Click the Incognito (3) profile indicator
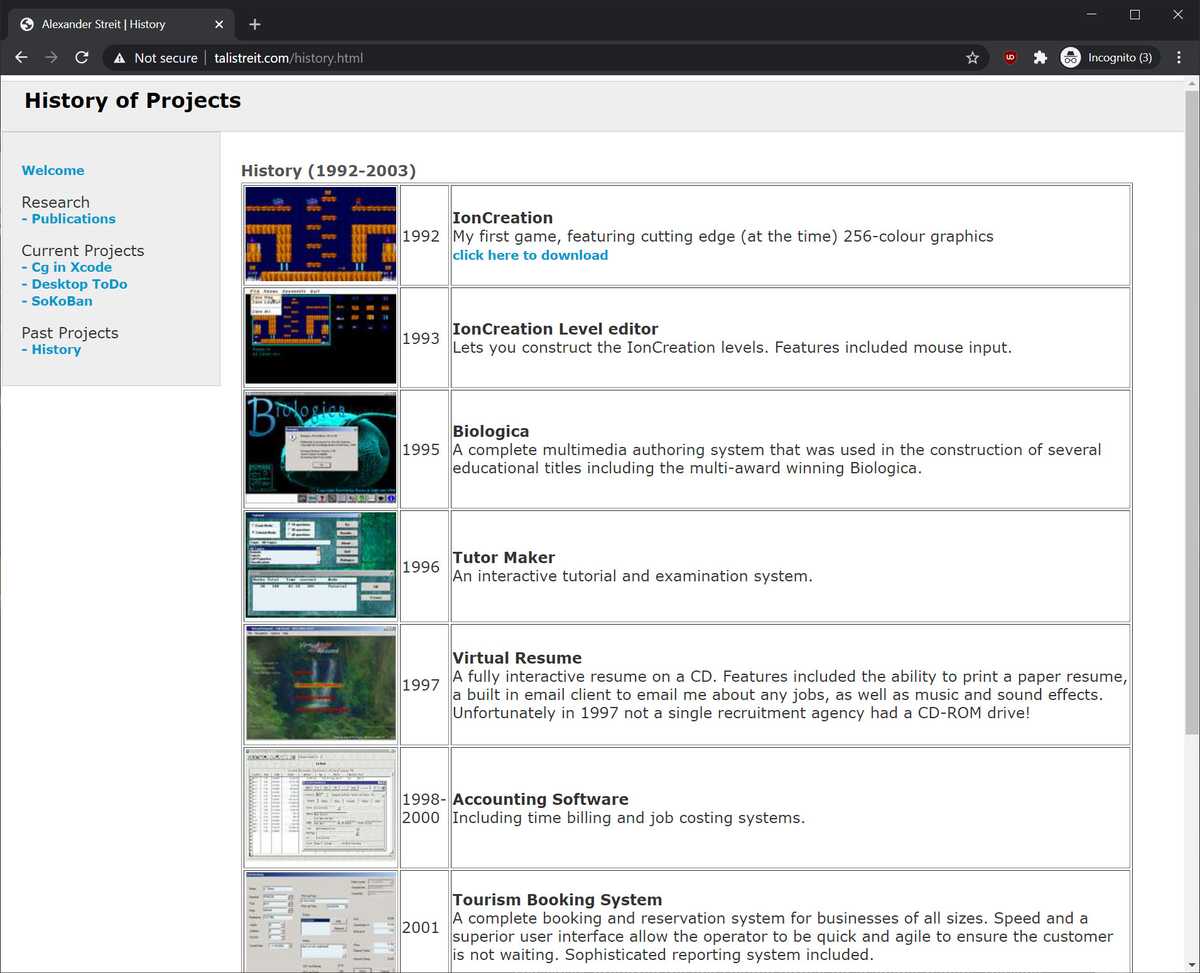 pos(1109,58)
